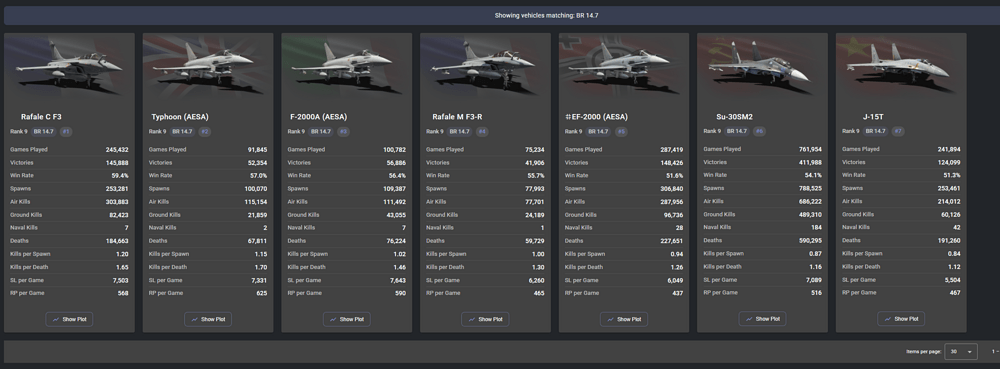Click Rafale C F3 deaths value 184,663

(117, 242)
